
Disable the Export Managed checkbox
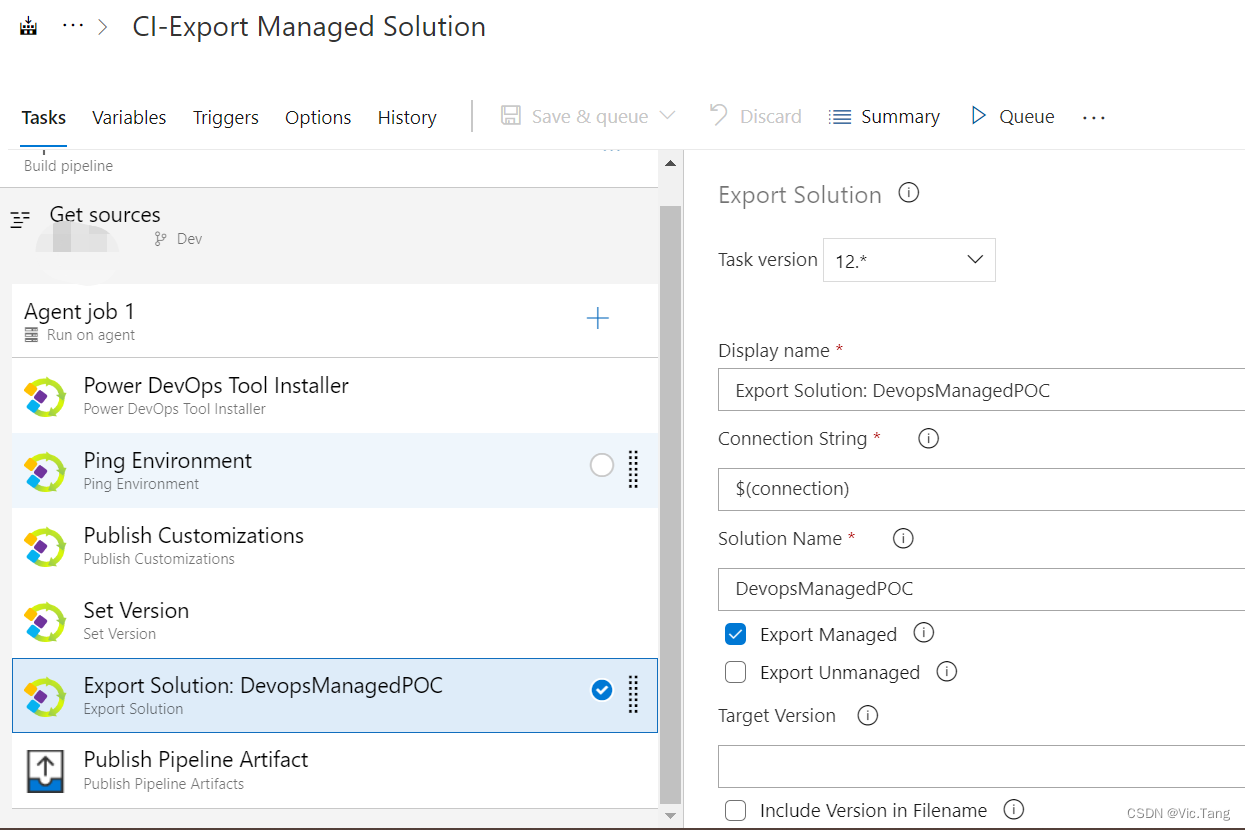[x=736, y=634]
